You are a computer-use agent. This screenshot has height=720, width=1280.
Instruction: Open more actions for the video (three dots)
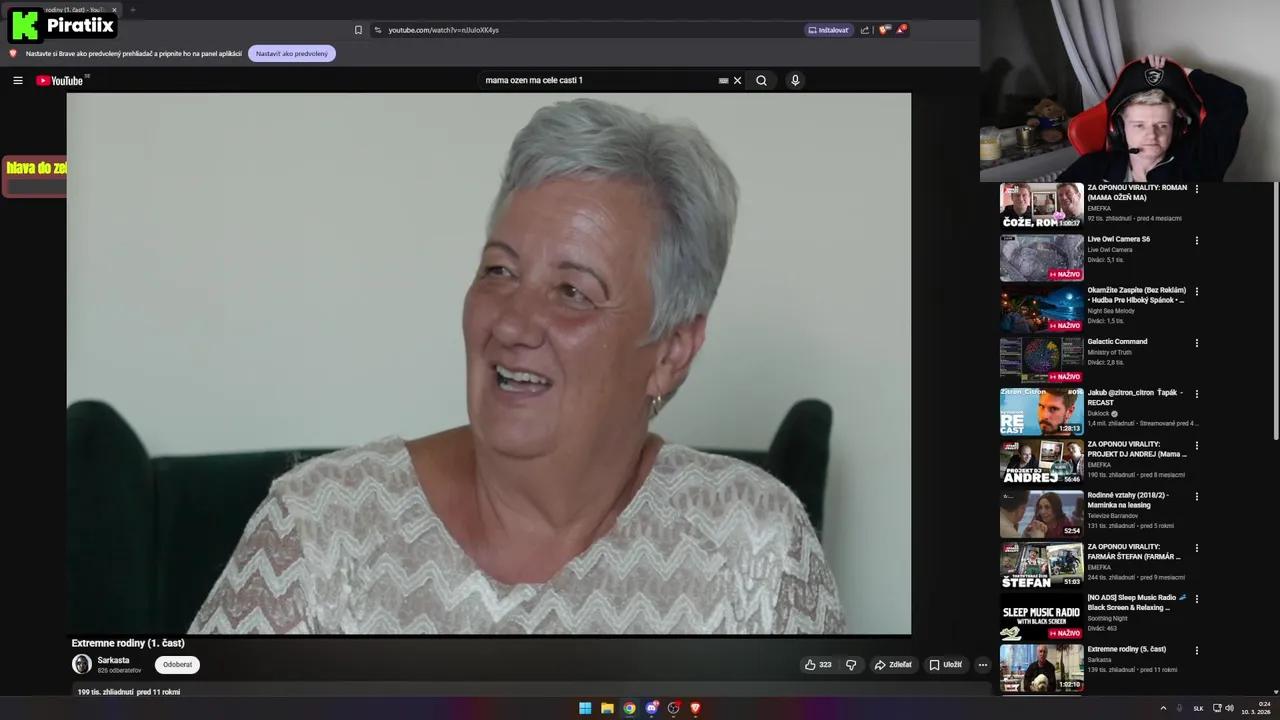(982, 664)
